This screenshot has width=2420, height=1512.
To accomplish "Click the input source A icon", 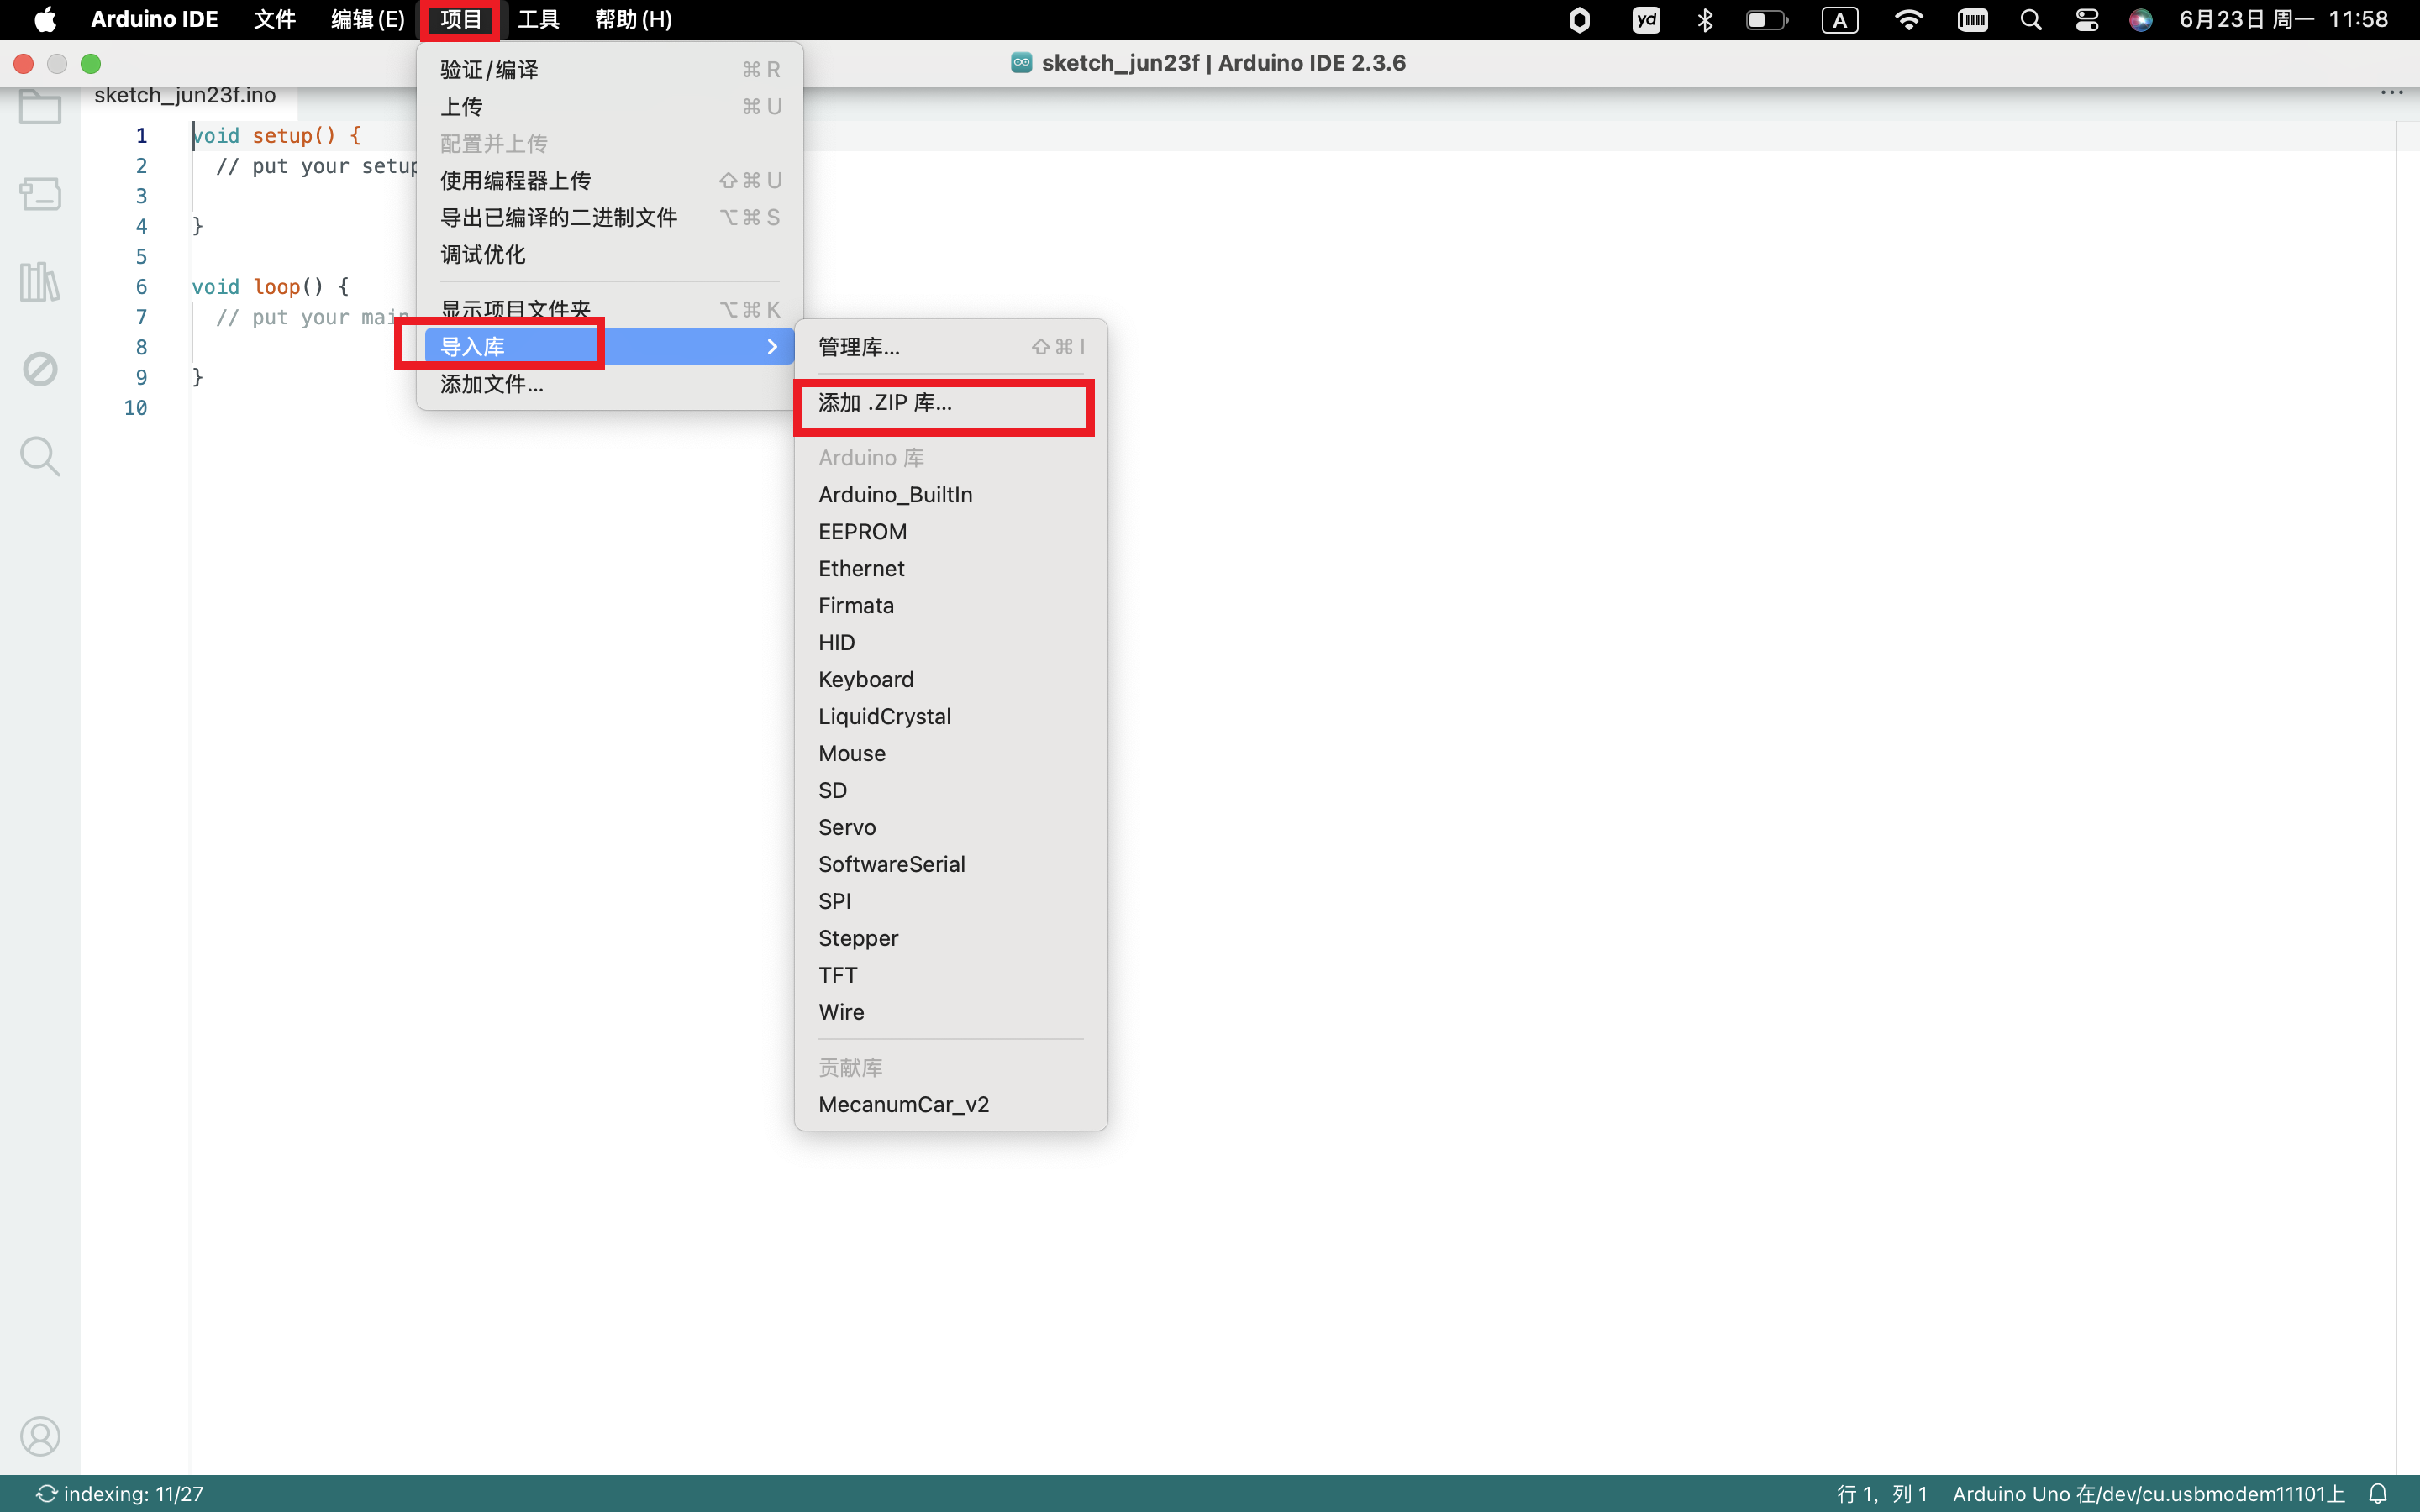I will (x=1840, y=20).
